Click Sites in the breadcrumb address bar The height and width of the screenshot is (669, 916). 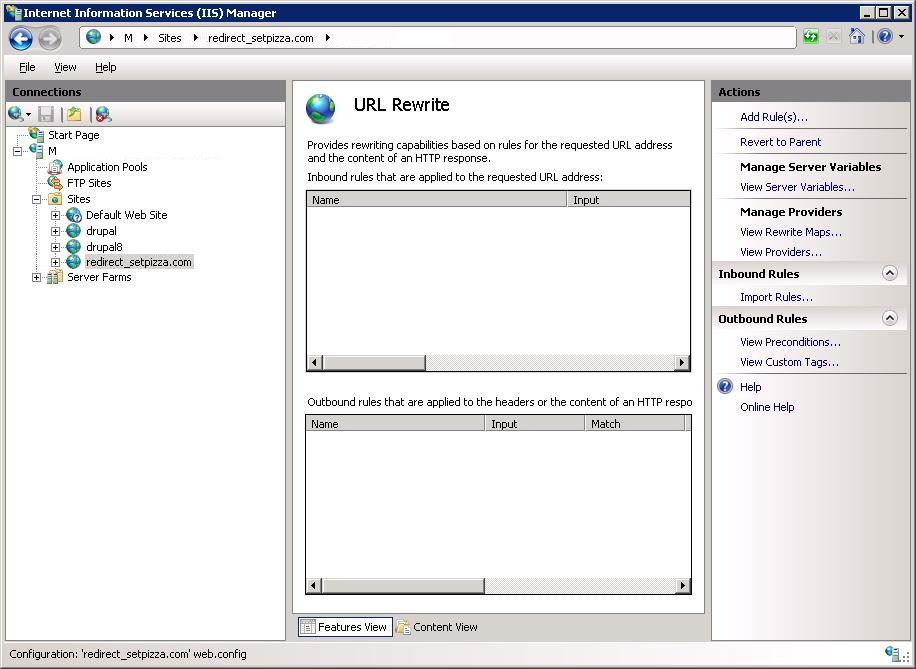pos(169,38)
